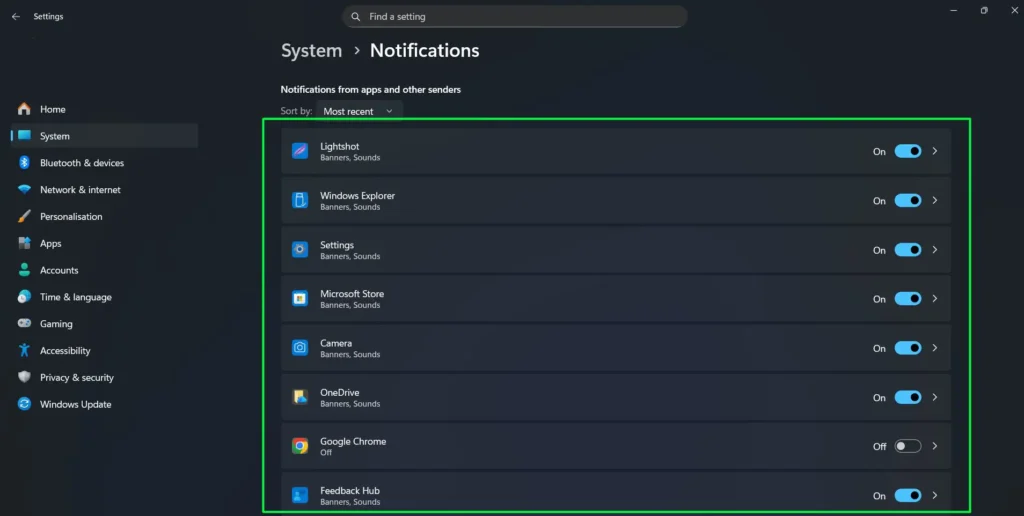This screenshot has height=516, width=1024.
Task: Toggle Microsoft Store notifications off
Action: (x=908, y=298)
